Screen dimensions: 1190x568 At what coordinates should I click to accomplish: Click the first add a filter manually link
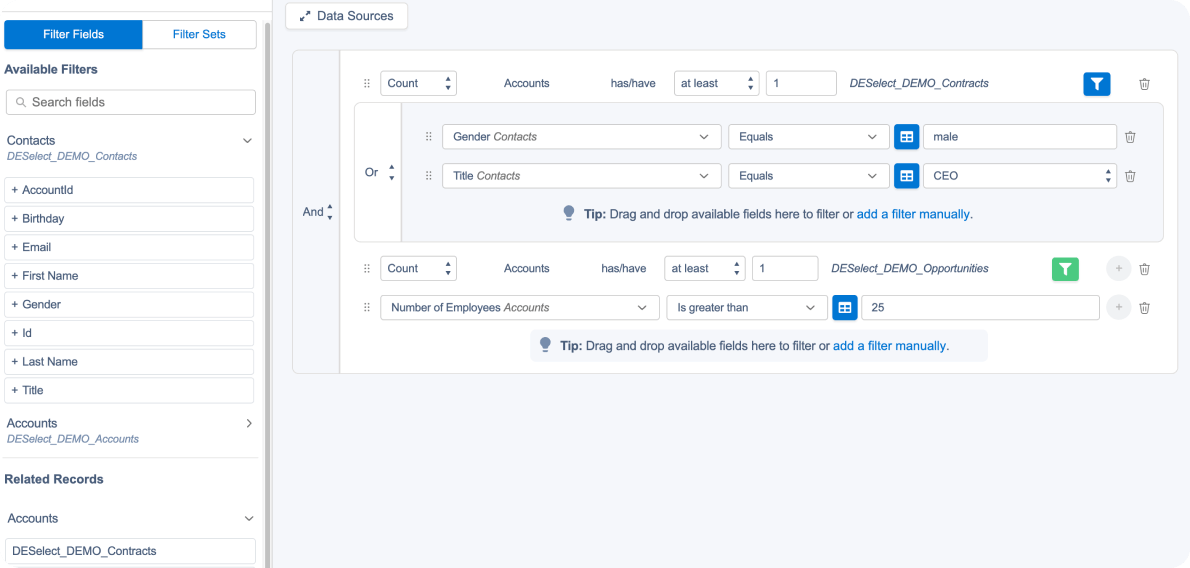pos(914,214)
